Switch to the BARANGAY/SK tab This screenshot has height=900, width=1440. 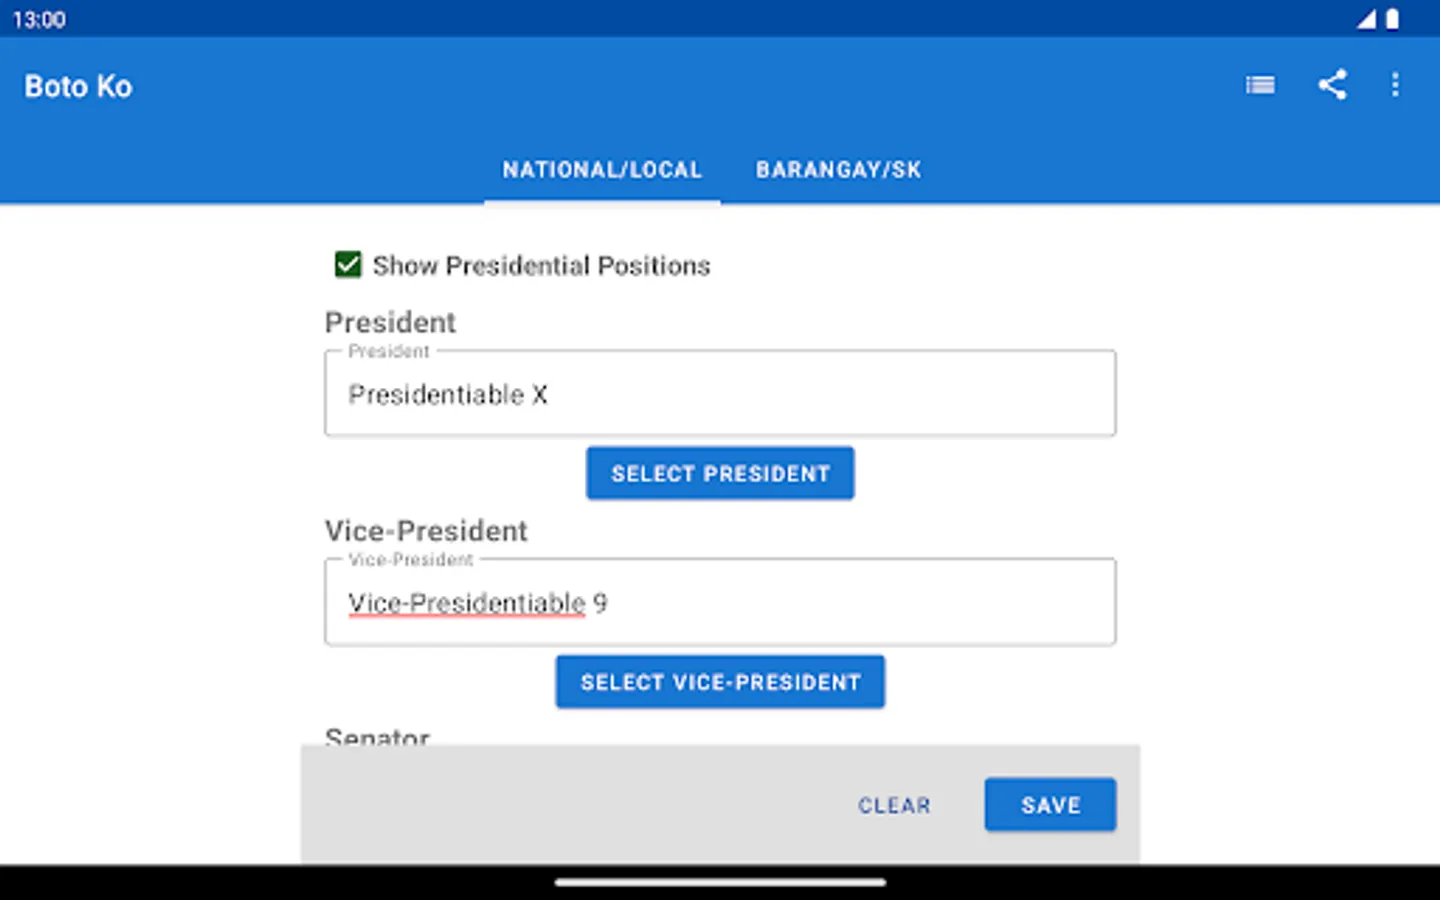[838, 170]
